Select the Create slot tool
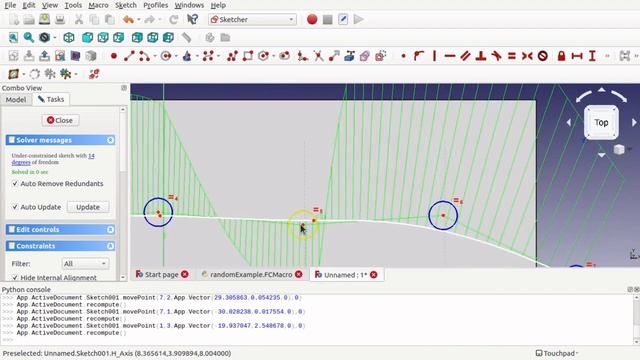Screen dimensions: 640x360 tap(284, 56)
